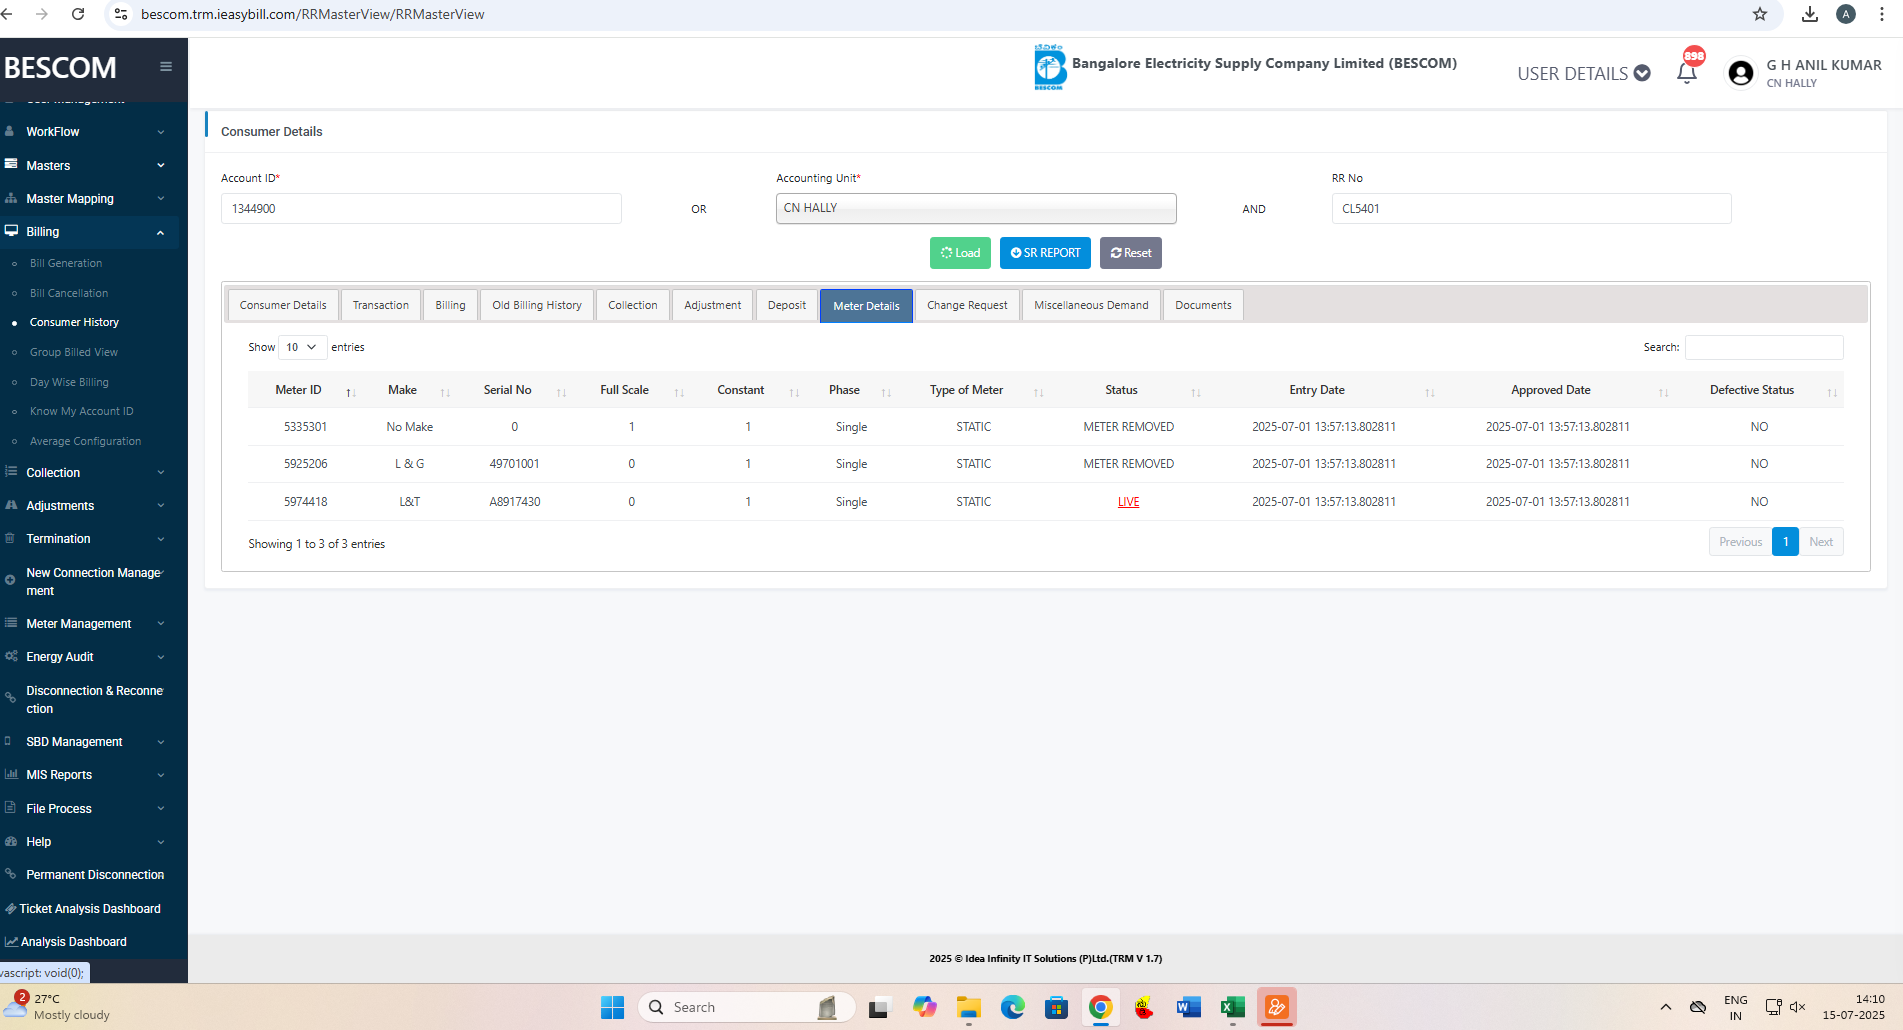Image resolution: width=1903 pixels, height=1030 pixels.
Task: Expand the Masters sidebar menu
Action: 90,165
